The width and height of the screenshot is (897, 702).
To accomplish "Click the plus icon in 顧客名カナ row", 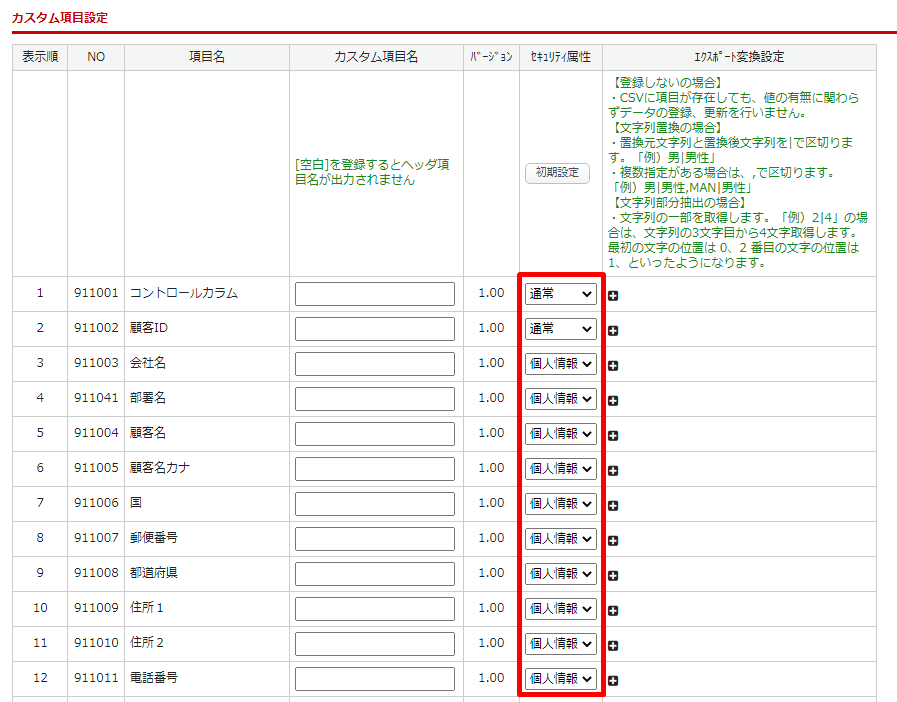I will tap(613, 471).
